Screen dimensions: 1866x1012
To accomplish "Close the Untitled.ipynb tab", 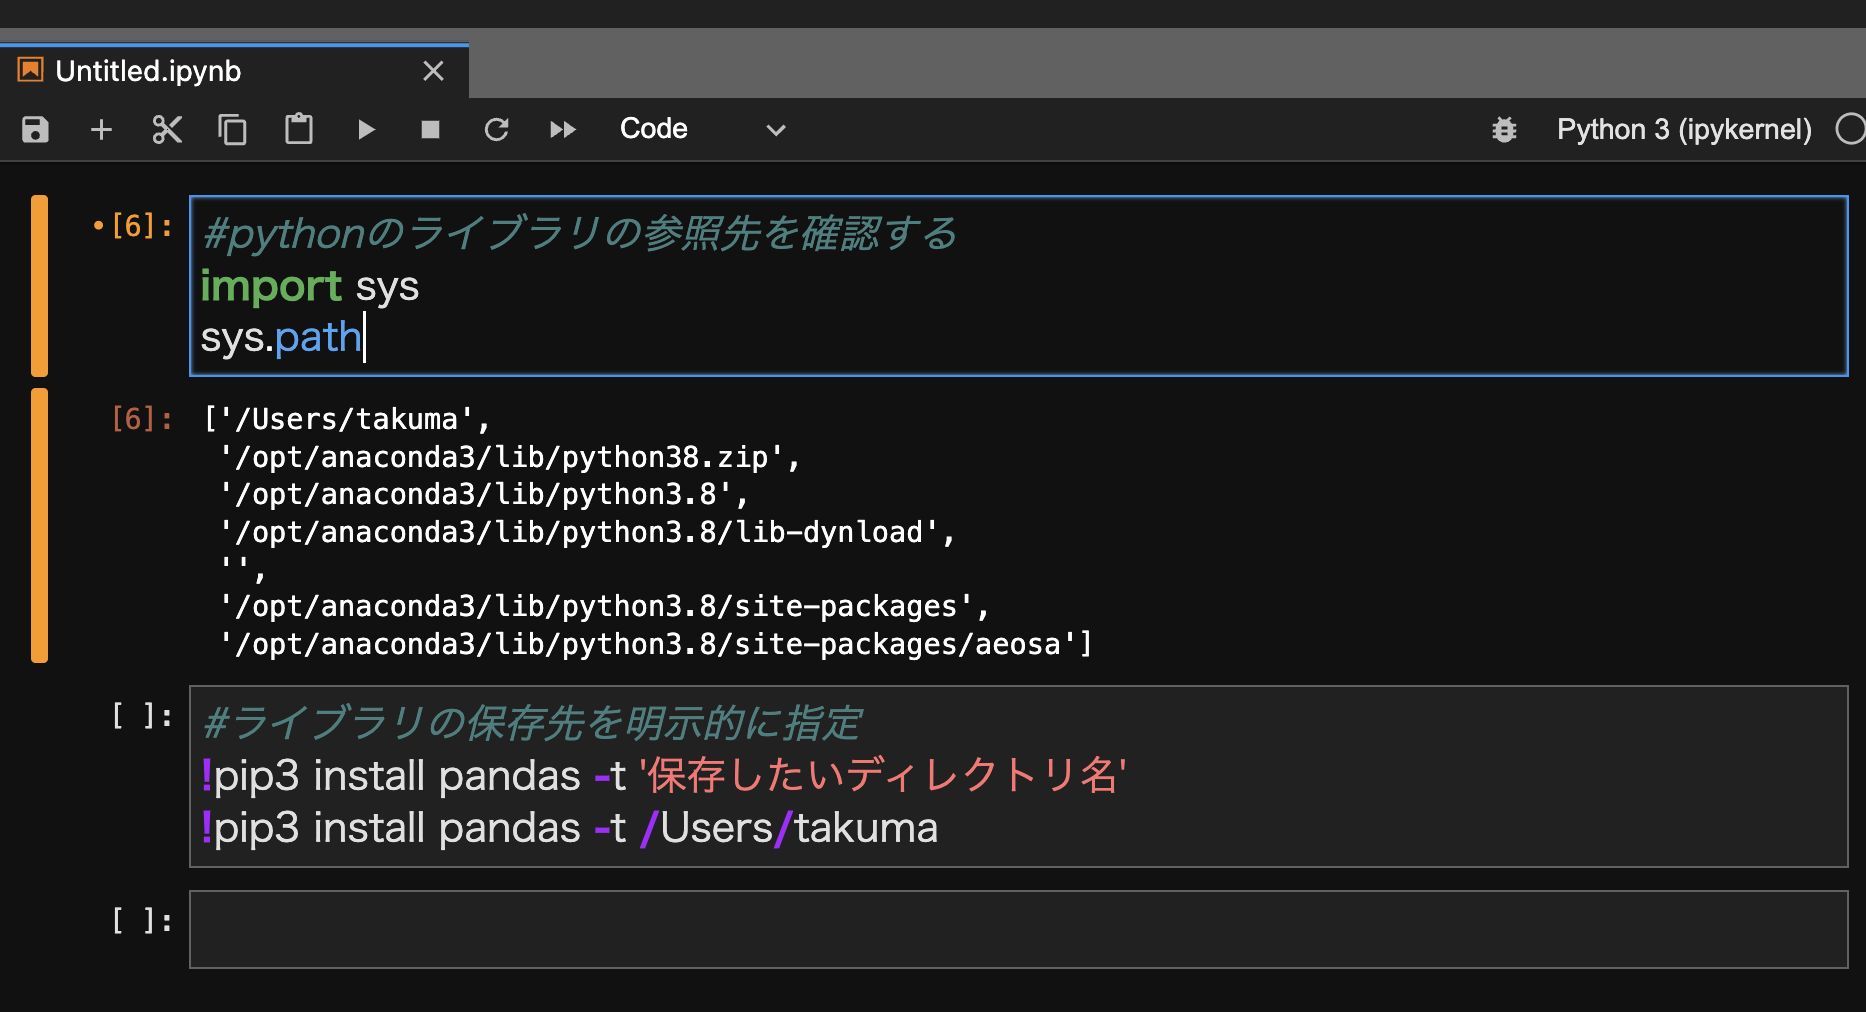I will 433,70.
